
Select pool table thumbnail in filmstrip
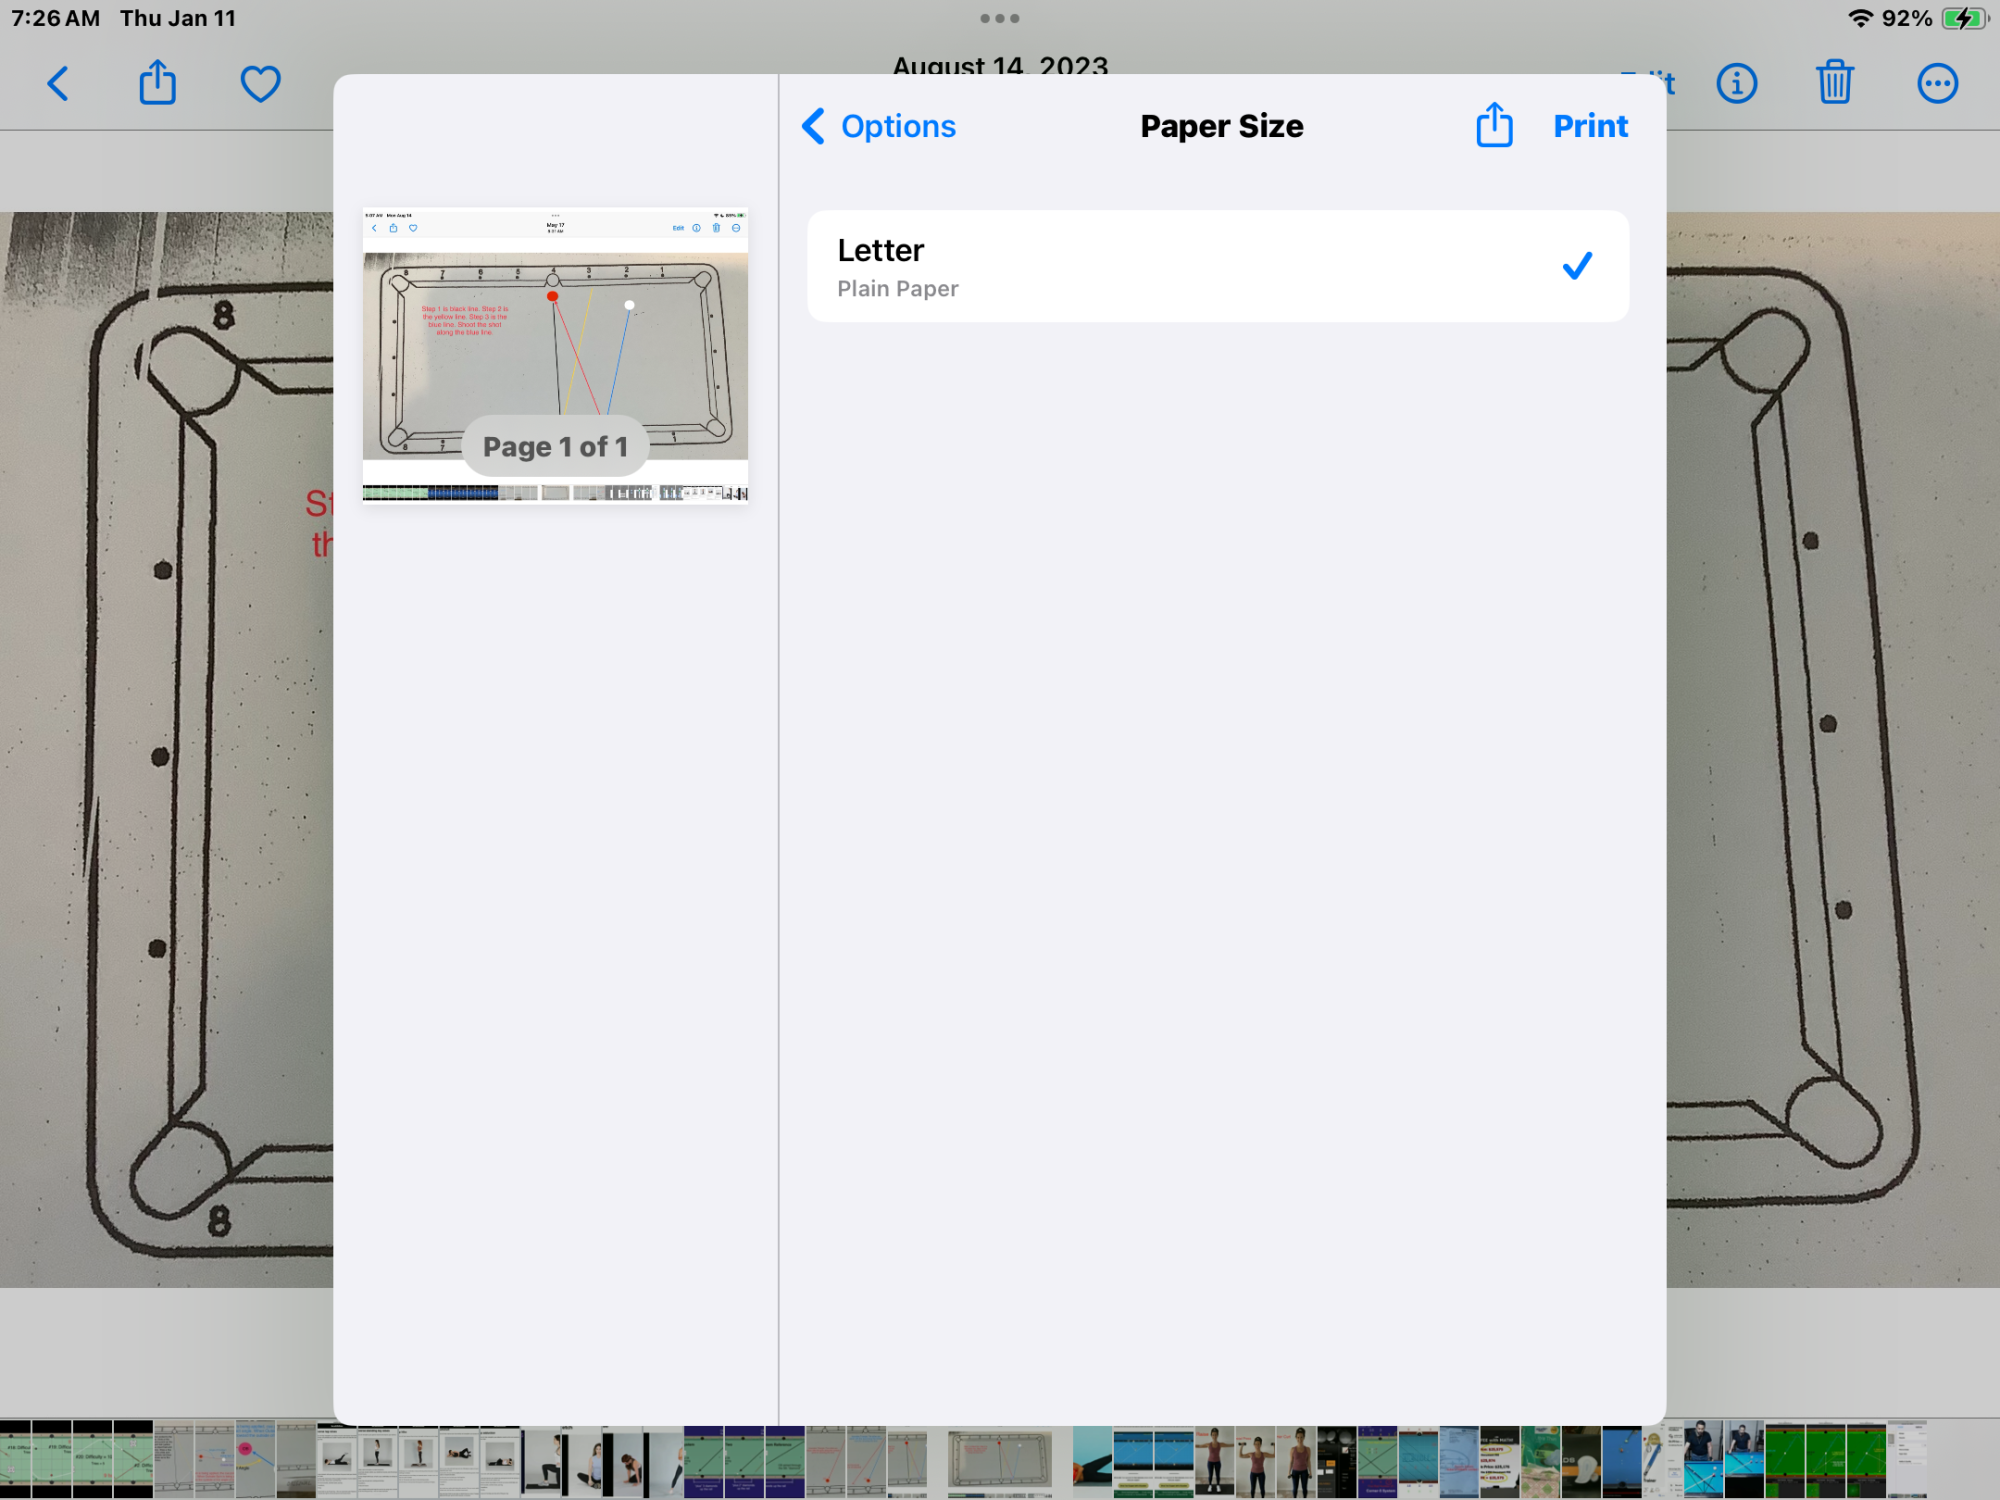pyautogui.click(x=999, y=1460)
